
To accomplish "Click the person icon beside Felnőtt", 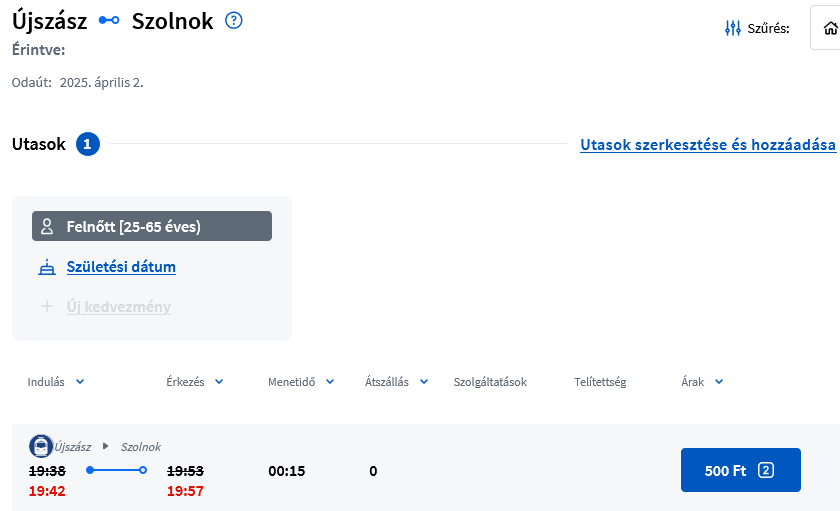I will click(x=46, y=226).
